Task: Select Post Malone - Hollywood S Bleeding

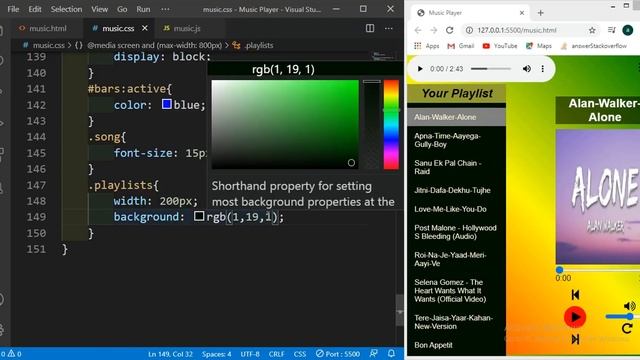Action: (x=456, y=232)
